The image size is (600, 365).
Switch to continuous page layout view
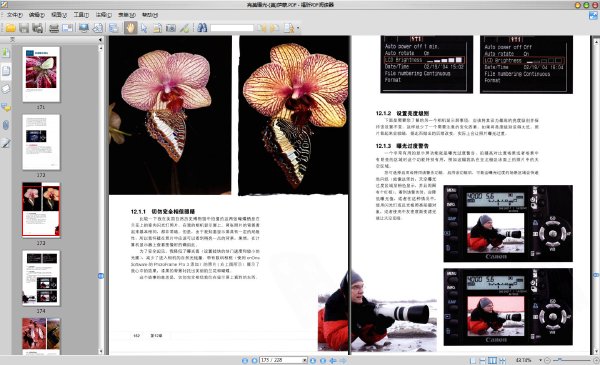coord(483,360)
